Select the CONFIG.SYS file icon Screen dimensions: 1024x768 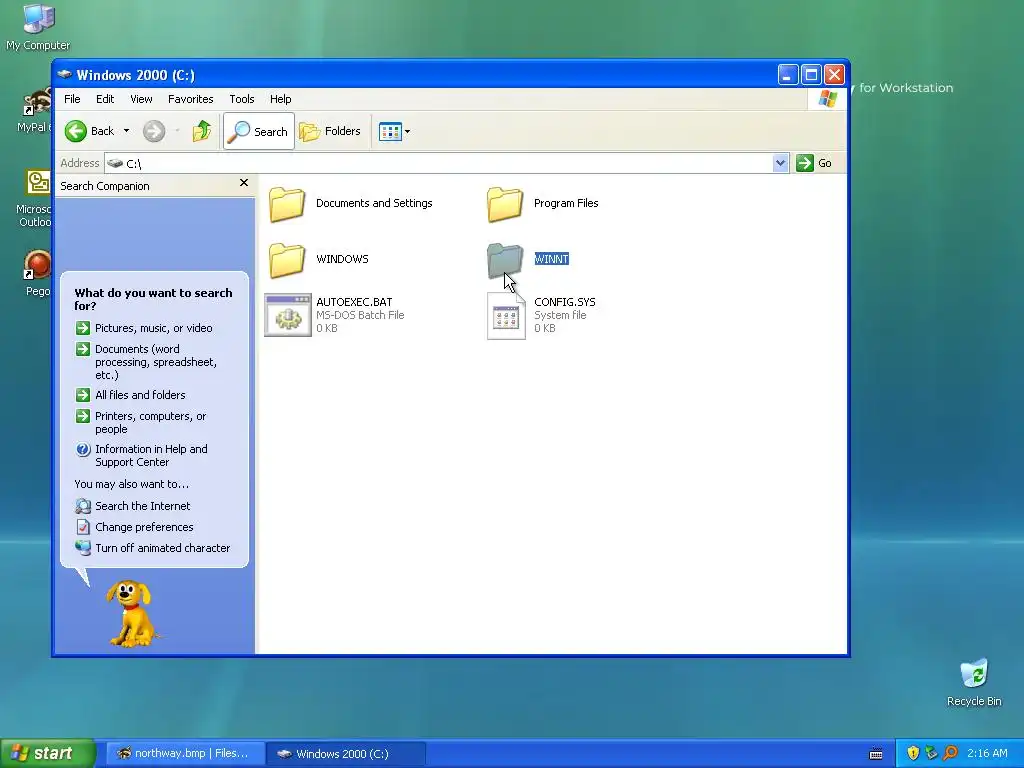click(x=506, y=315)
